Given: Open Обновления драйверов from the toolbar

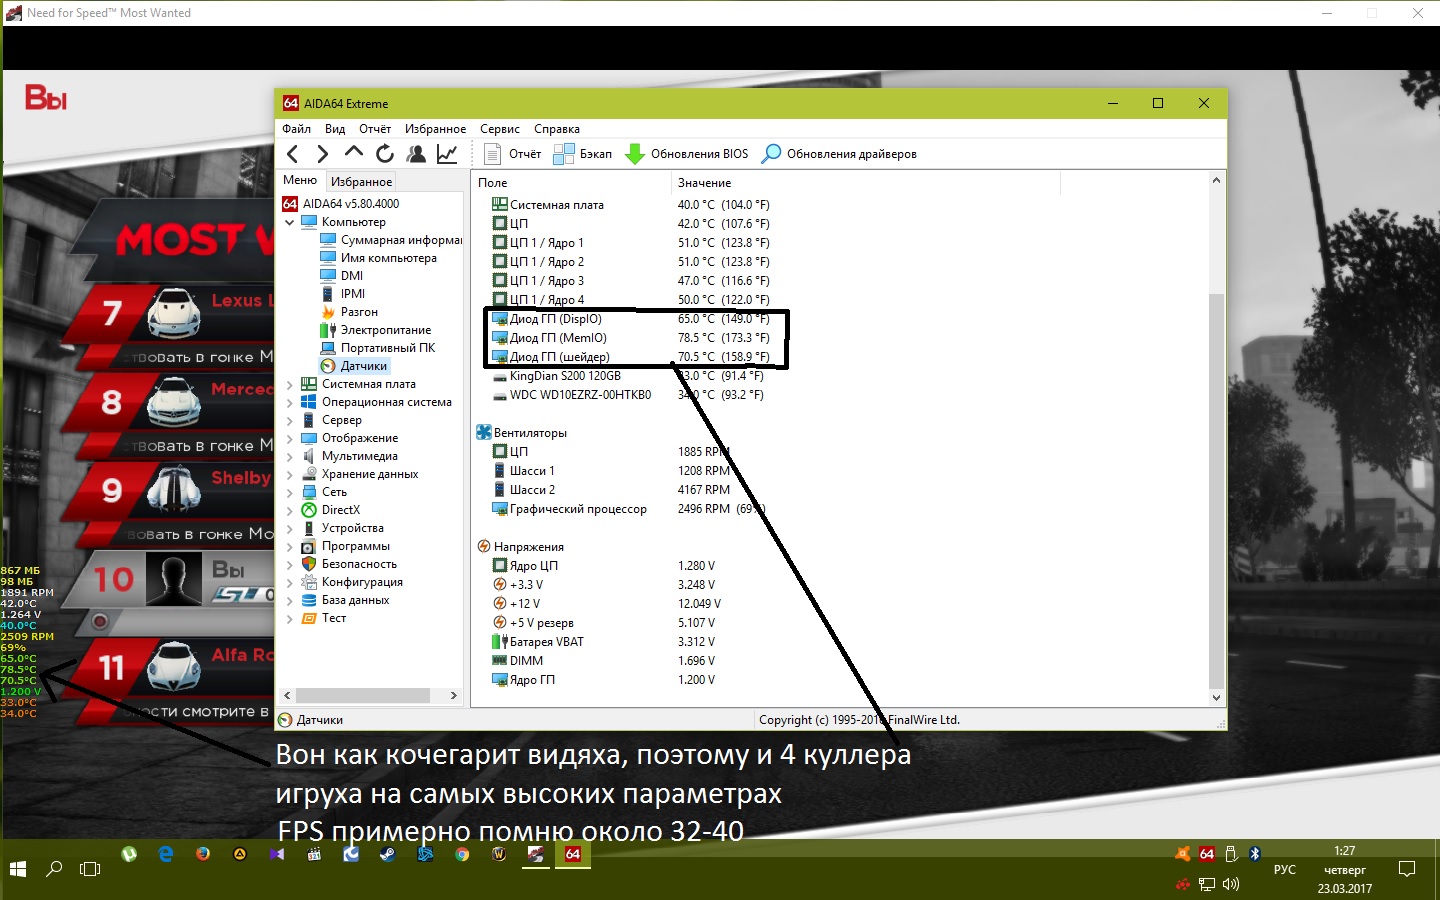Looking at the screenshot, I should point(839,154).
